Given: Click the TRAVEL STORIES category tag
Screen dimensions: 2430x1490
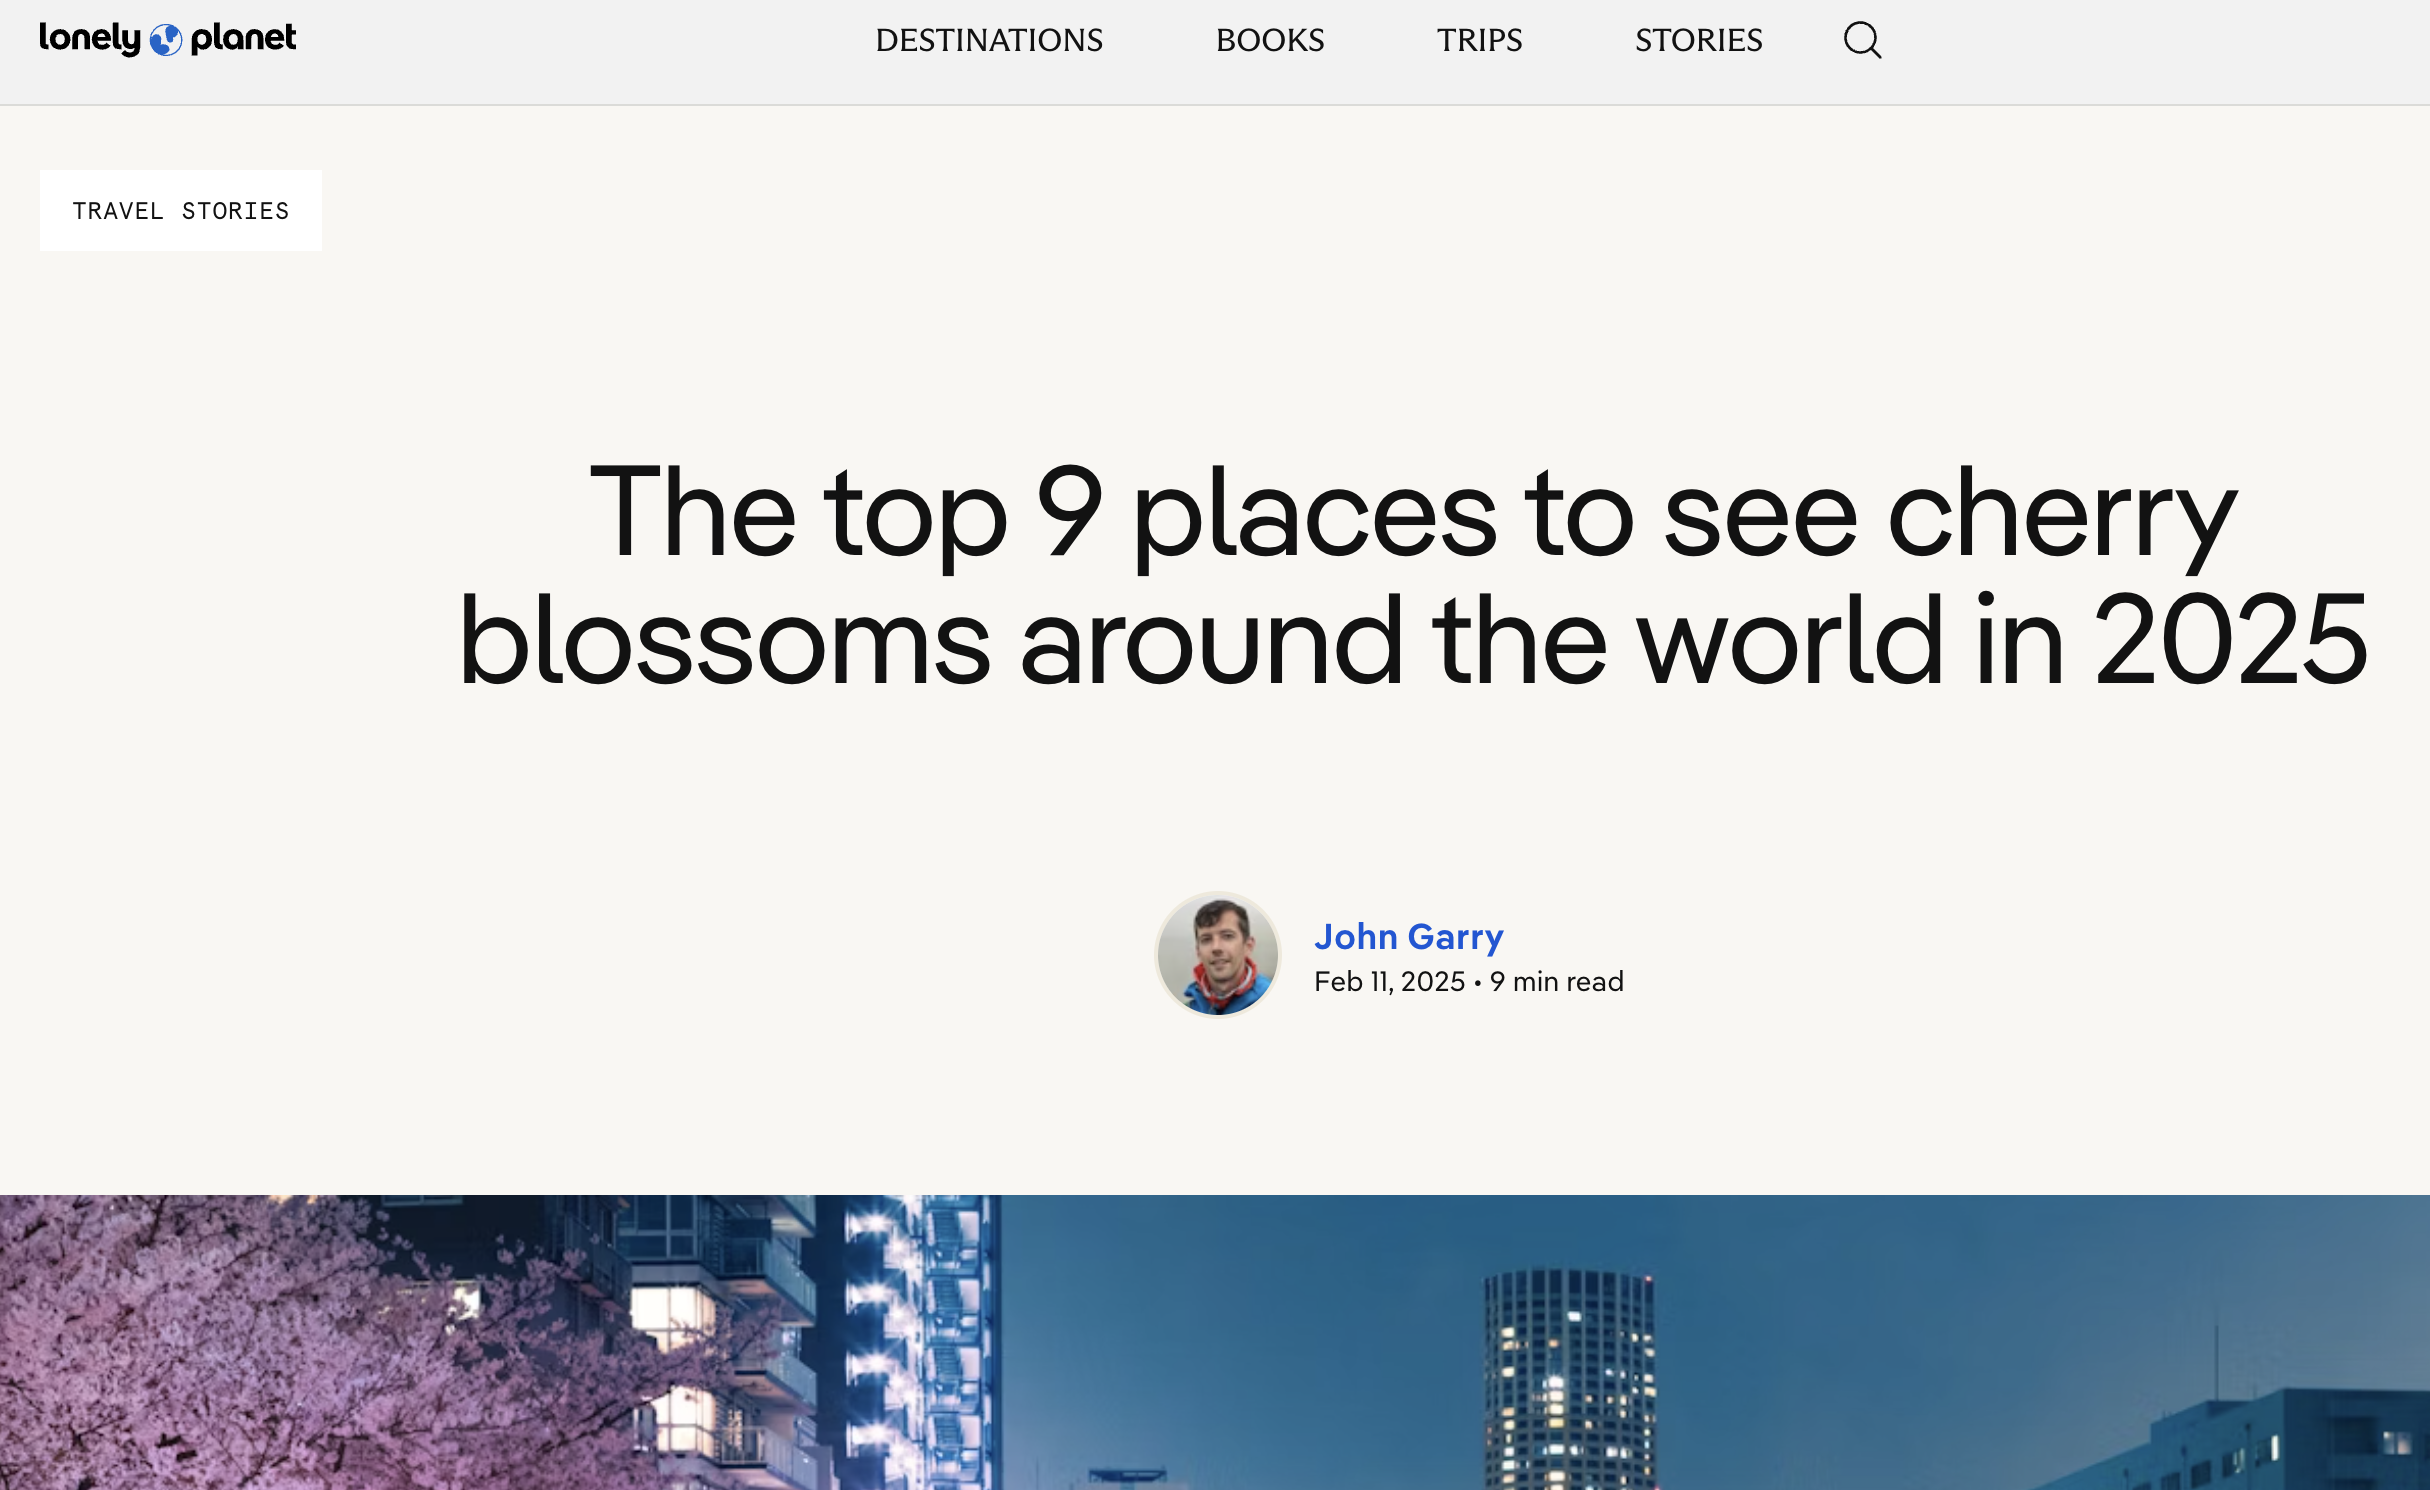Looking at the screenshot, I should point(181,211).
